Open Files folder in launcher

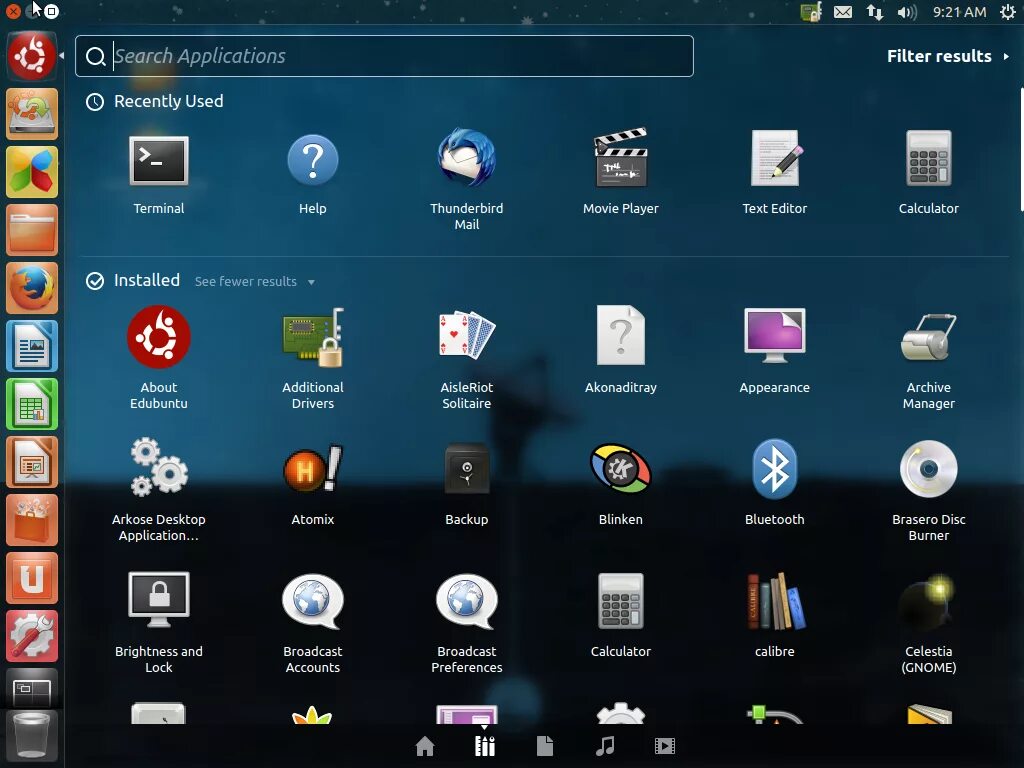pyautogui.click(x=32, y=230)
